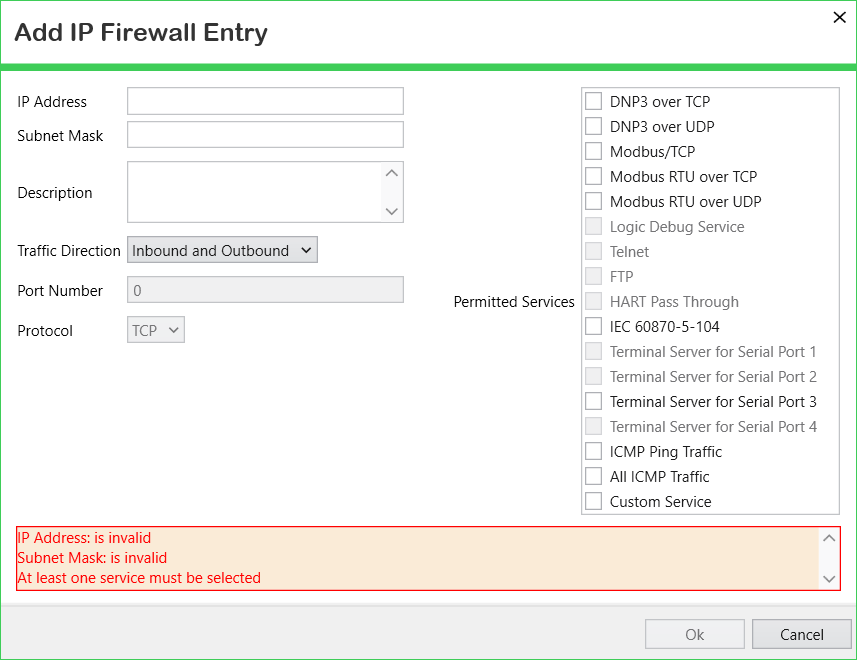Screen dimensions: 857x660
Task: Select the IEC 60870-5-104 service
Action: pyautogui.click(x=594, y=326)
